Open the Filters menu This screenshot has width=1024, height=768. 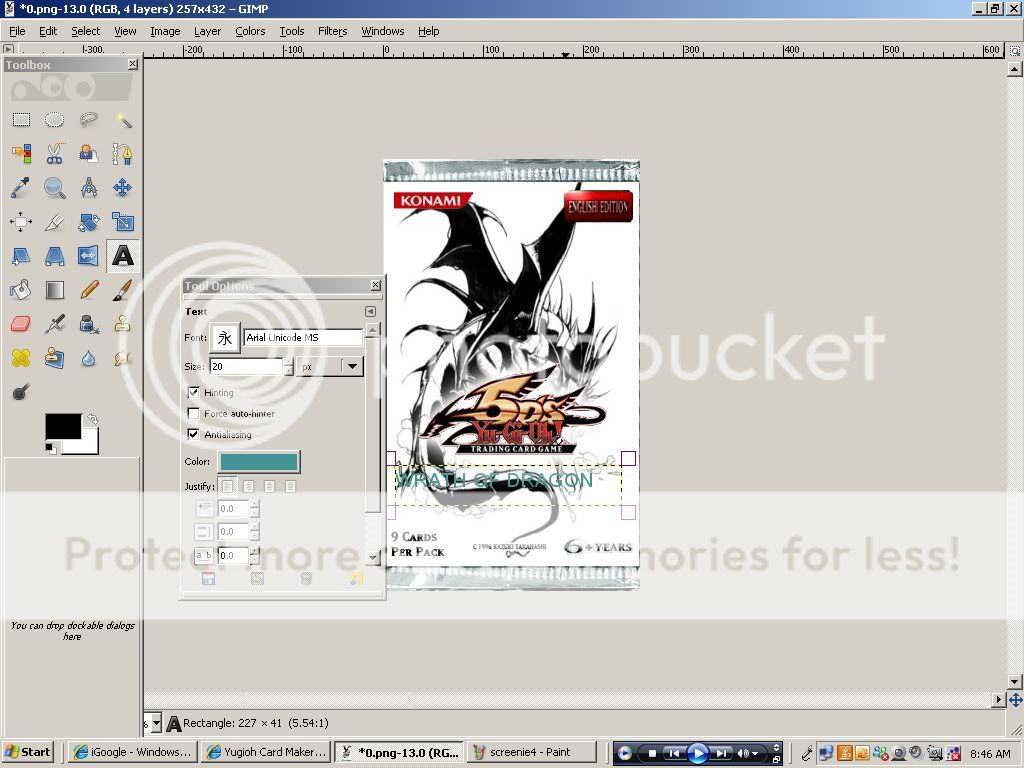tap(332, 31)
